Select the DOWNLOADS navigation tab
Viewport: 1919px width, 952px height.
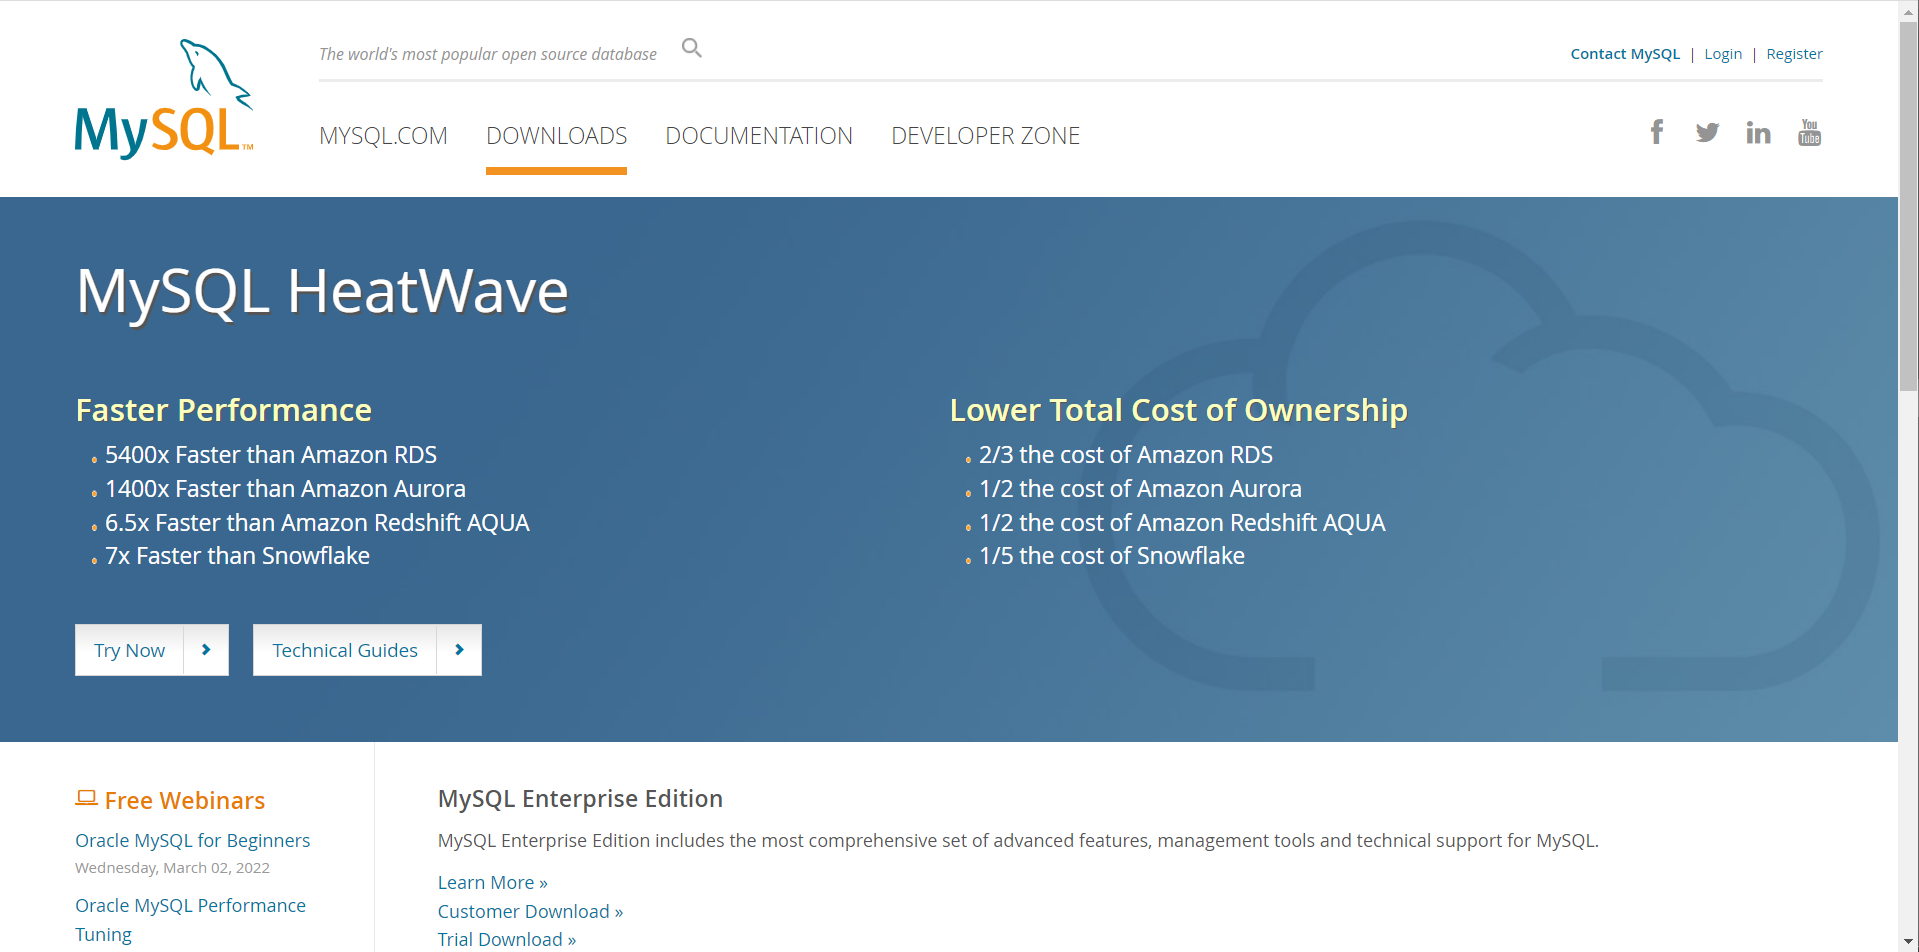click(556, 136)
